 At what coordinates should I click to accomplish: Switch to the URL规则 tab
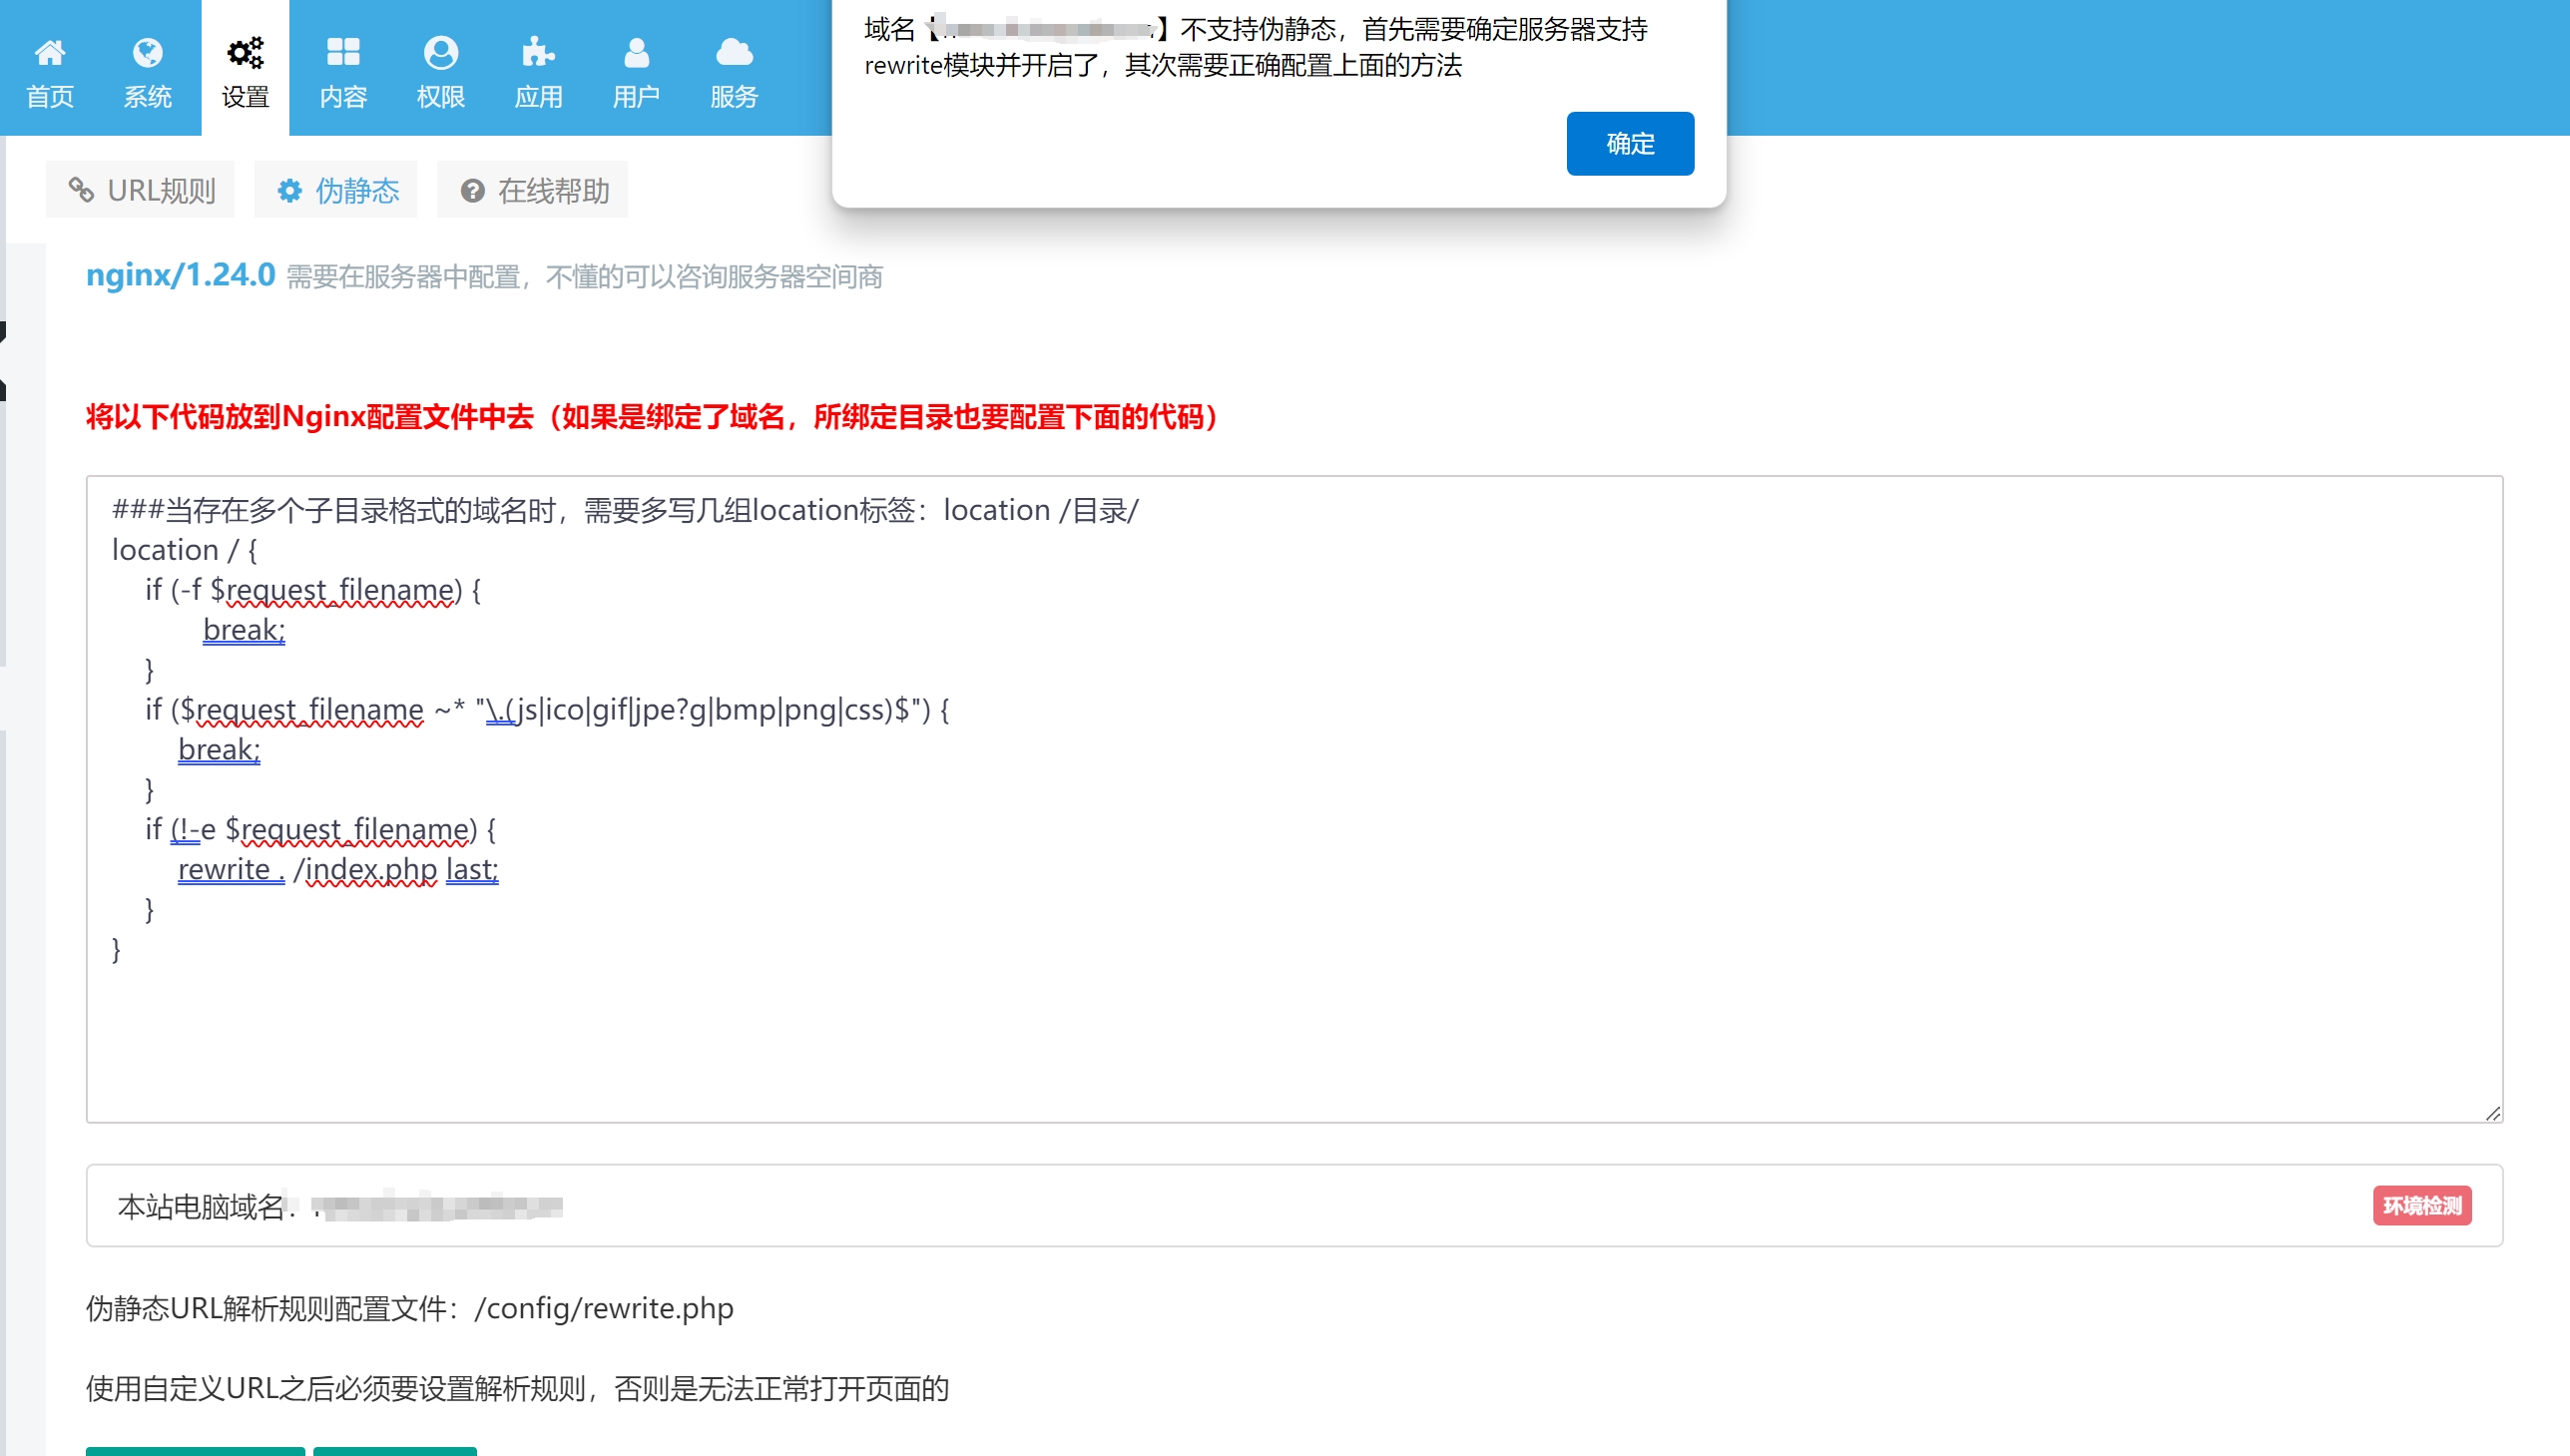(x=141, y=190)
